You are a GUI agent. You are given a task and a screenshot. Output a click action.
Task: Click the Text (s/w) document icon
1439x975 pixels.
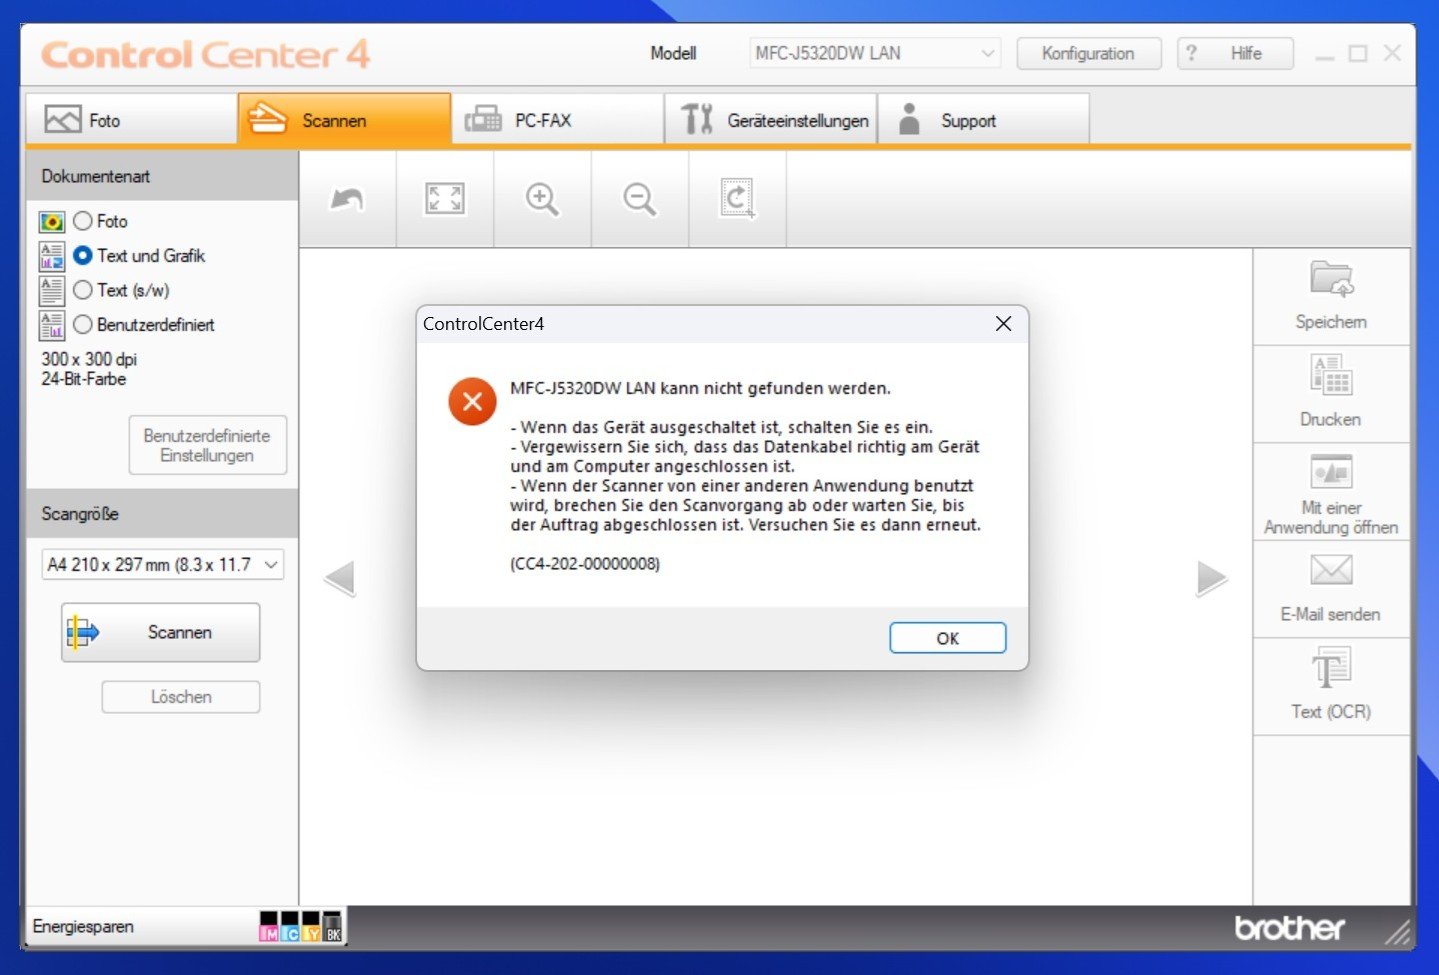pos(52,290)
